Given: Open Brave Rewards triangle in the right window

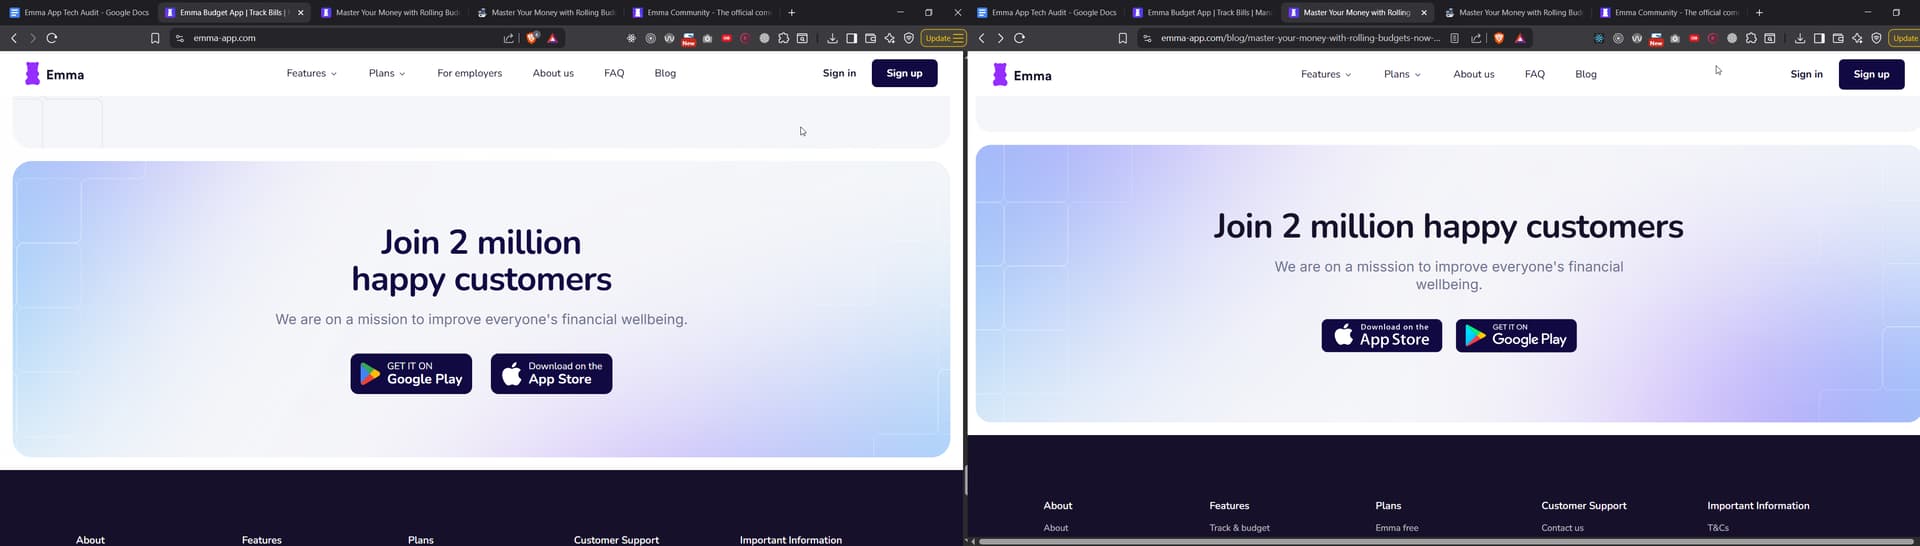Looking at the screenshot, I should [x=1520, y=38].
